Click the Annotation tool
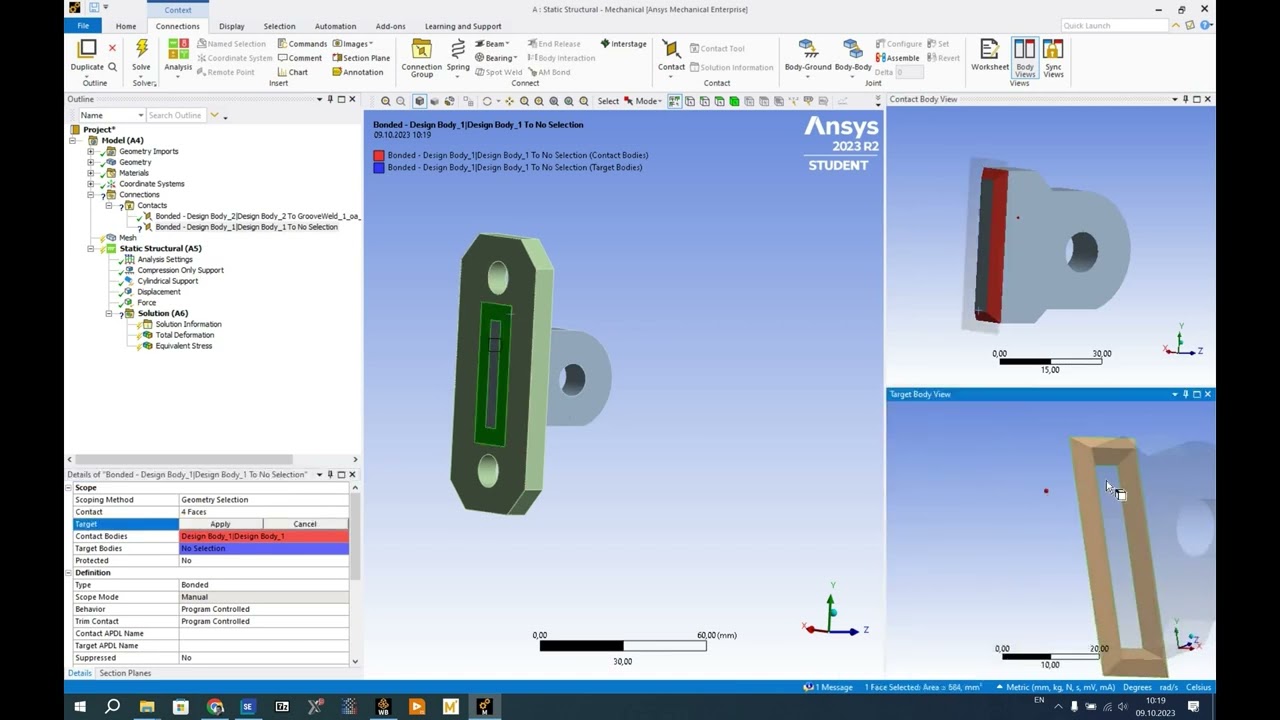This screenshot has width=1280, height=720. tap(357, 72)
